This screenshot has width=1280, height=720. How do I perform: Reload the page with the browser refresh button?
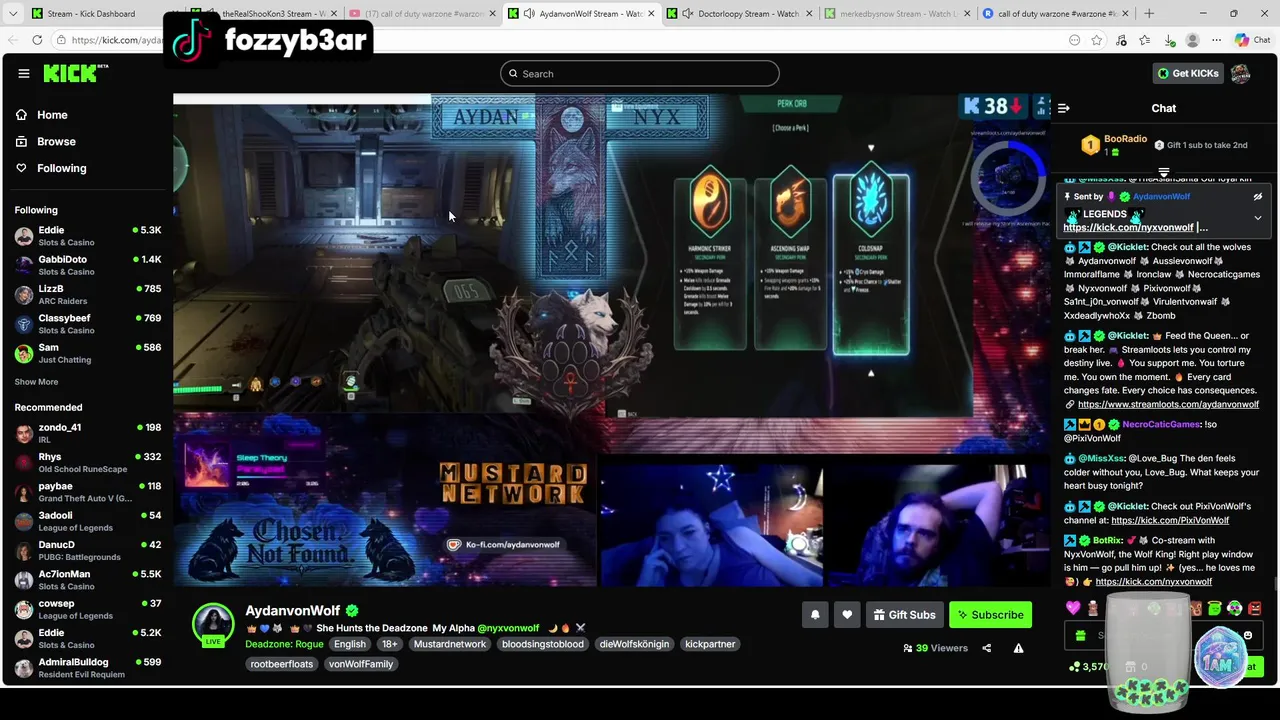pyautogui.click(x=37, y=40)
